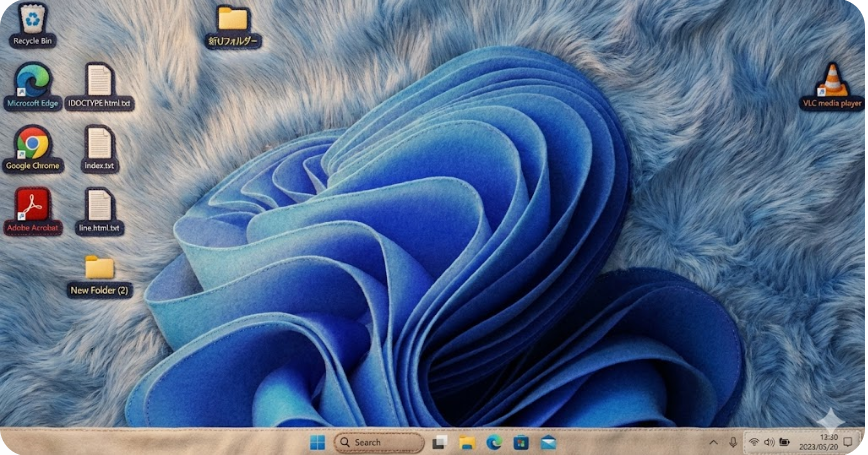Select the IDOCTYPE html.txt file icon
This screenshot has height=455, width=868.
click(x=100, y=86)
